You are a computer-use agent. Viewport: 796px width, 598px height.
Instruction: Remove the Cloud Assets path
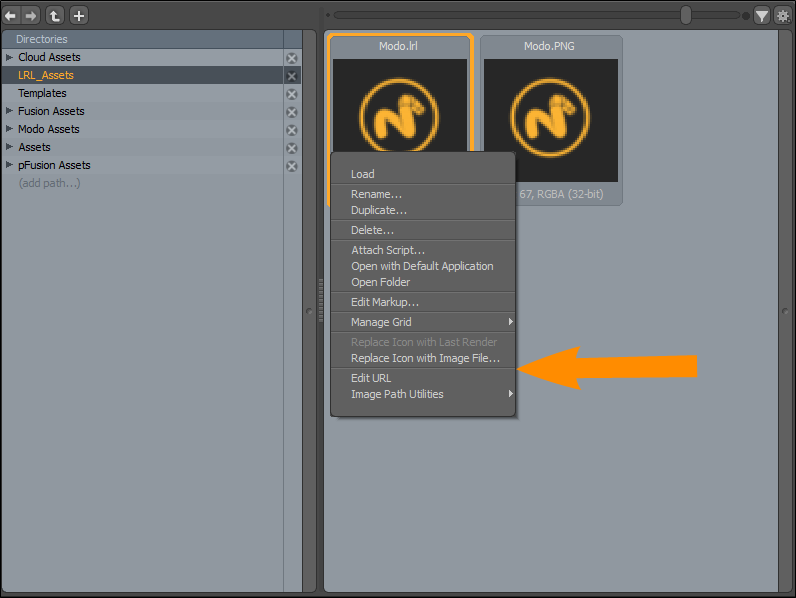click(292, 58)
